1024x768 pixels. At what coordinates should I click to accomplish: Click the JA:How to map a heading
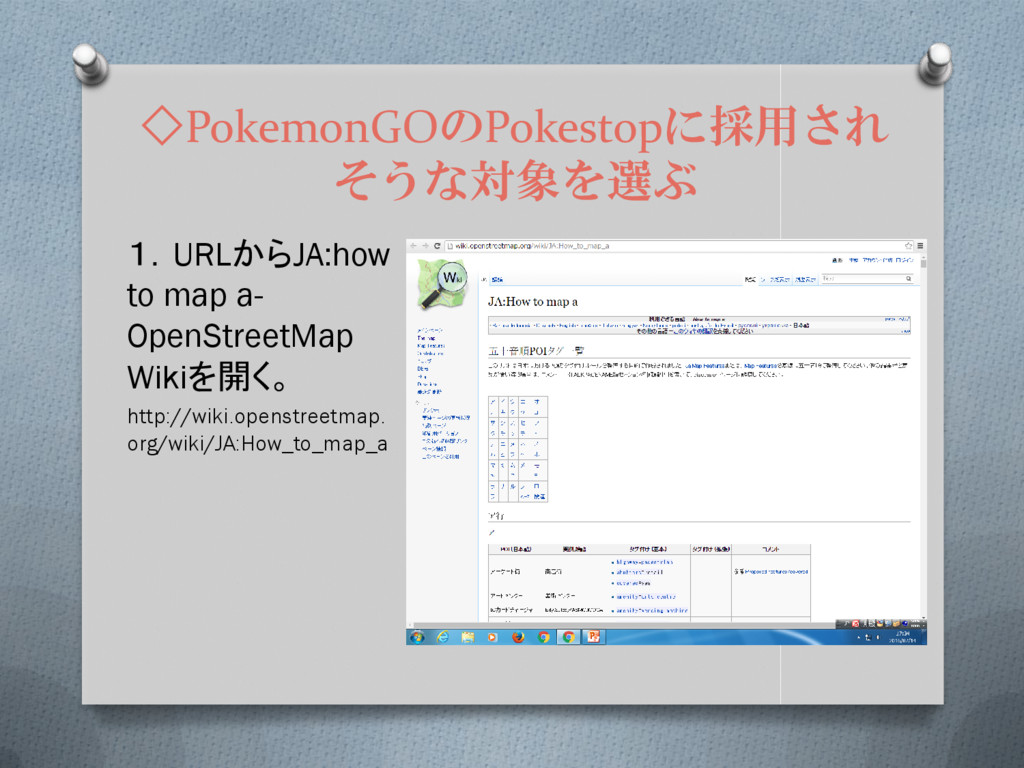coord(533,302)
